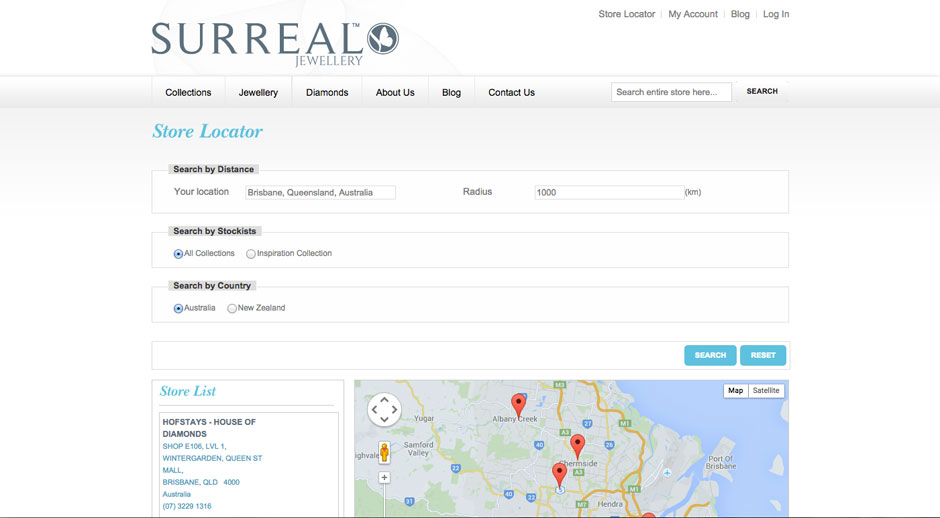Click the Albany Creek map marker
The width and height of the screenshot is (940, 518).
tap(518, 404)
